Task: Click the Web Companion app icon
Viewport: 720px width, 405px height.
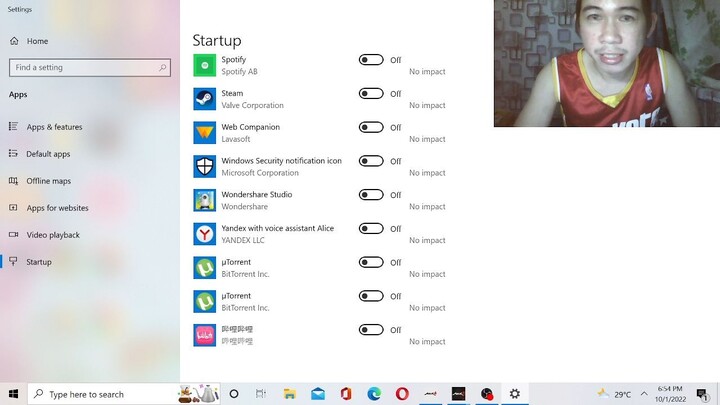Action: pyautogui.click(x=204, y=133)
